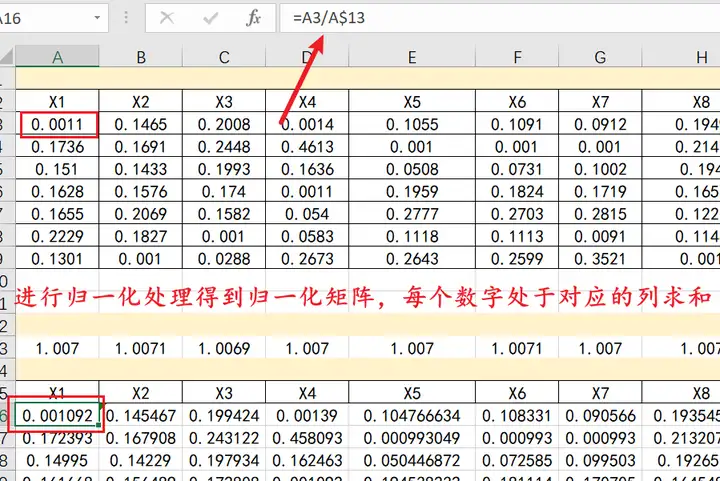Viewport: 720px width, 481px height.
Task: Click cell F6 containing 0.1824
Action: (517, 191)
